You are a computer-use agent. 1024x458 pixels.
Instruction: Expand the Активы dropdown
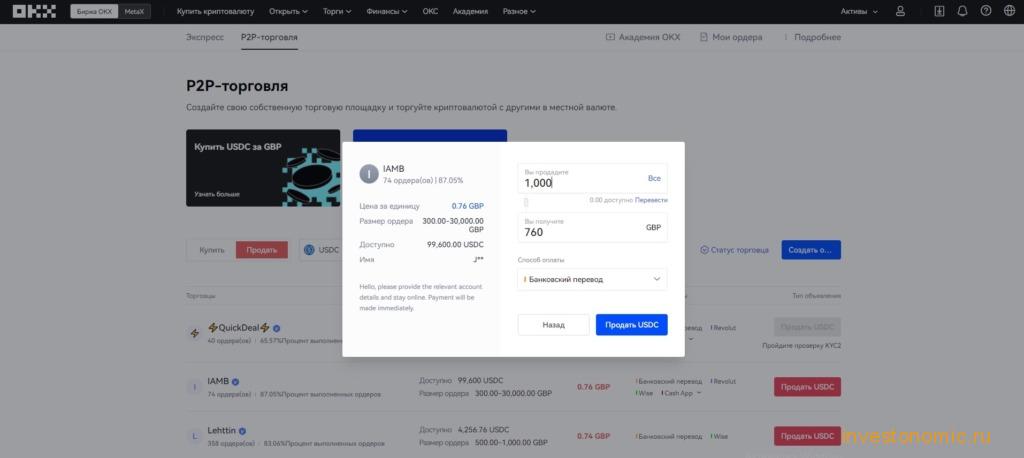coord(859,11)
